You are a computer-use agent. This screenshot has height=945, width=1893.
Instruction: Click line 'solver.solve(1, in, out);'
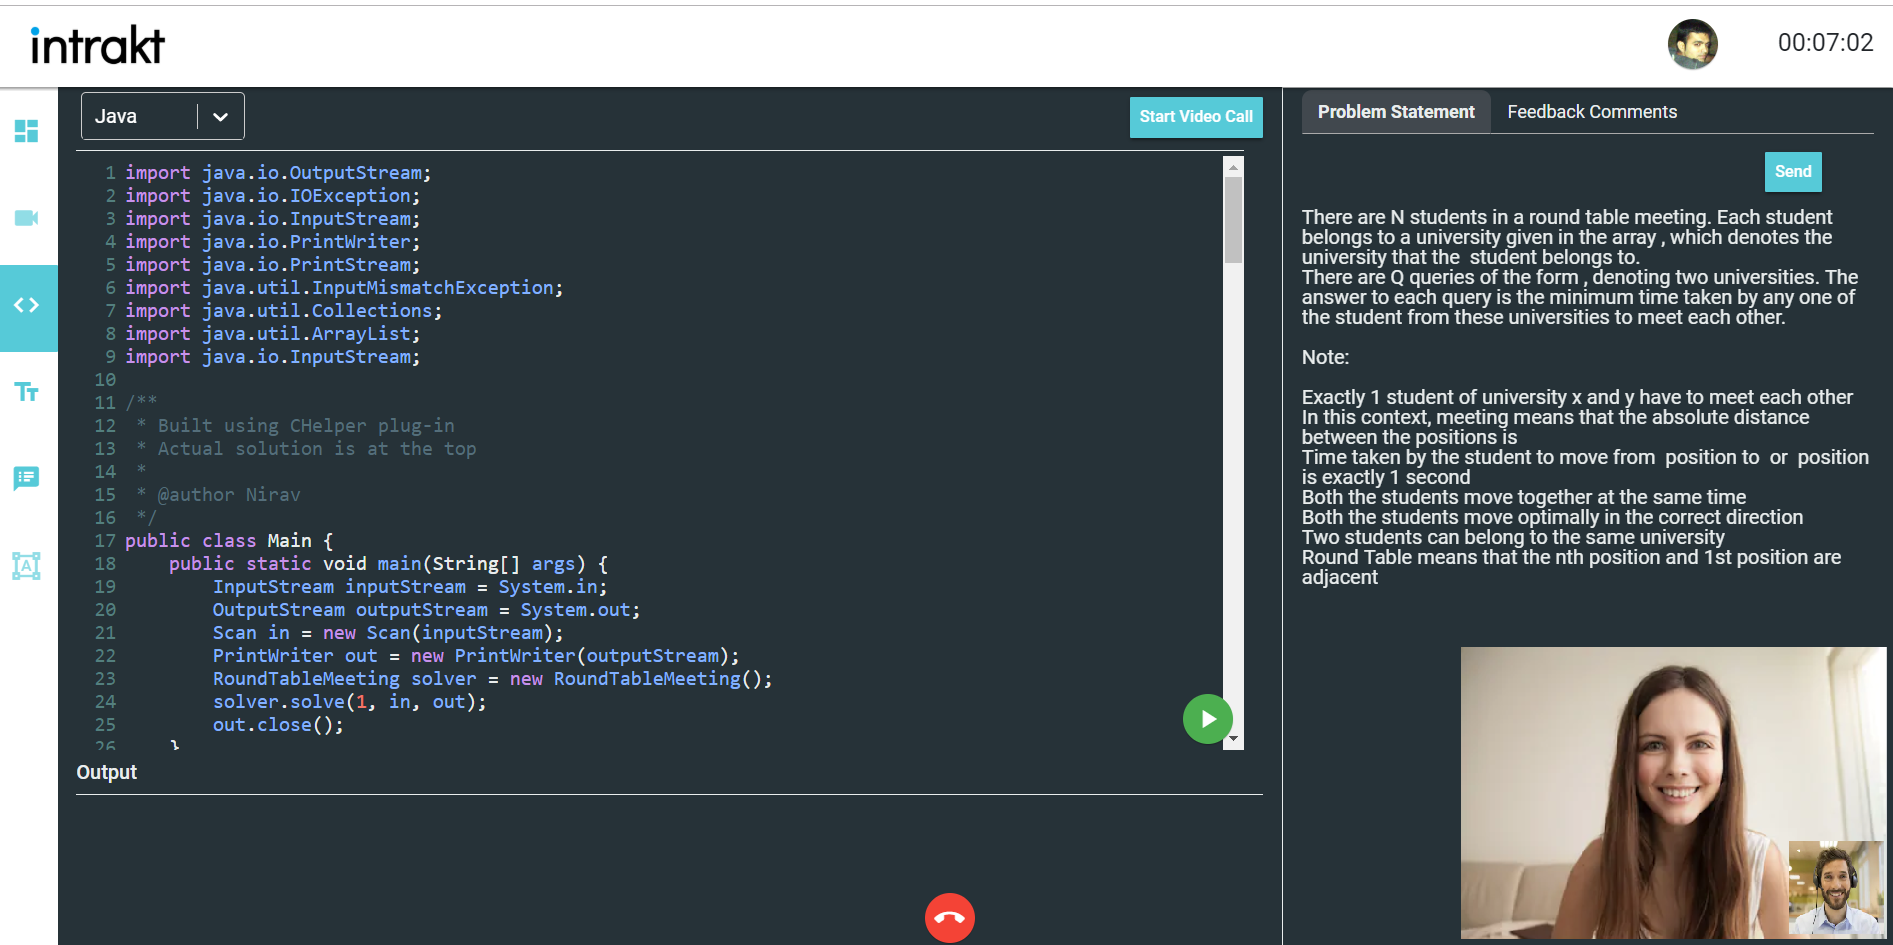pyautogui.click(x=350, y=702)
